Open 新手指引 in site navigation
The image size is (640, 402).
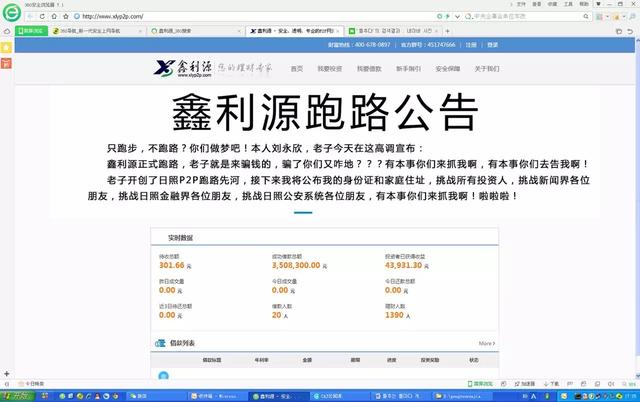point(409,69)
